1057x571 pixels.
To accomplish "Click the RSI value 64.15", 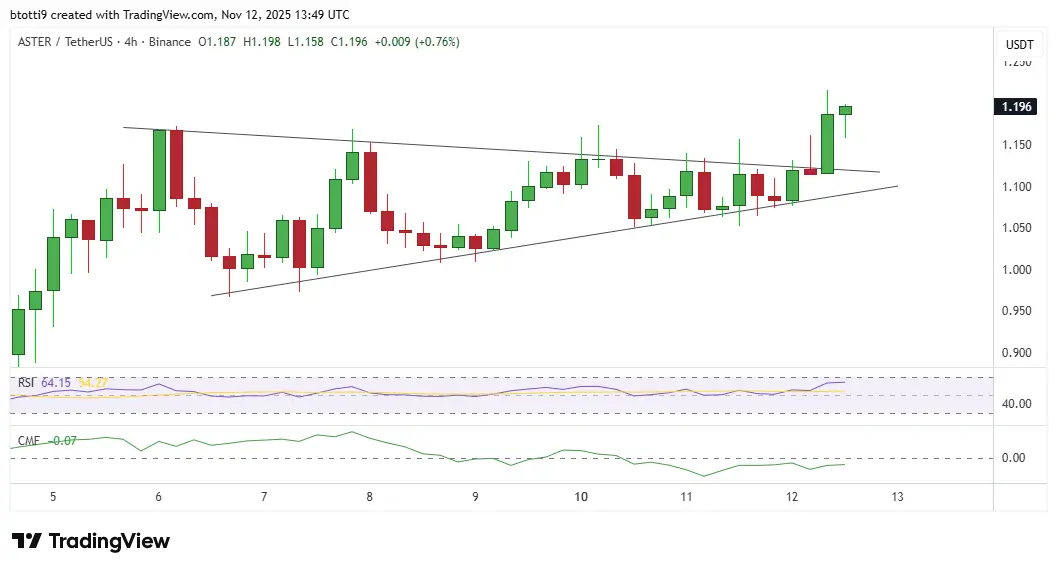I will click(56, 383).
